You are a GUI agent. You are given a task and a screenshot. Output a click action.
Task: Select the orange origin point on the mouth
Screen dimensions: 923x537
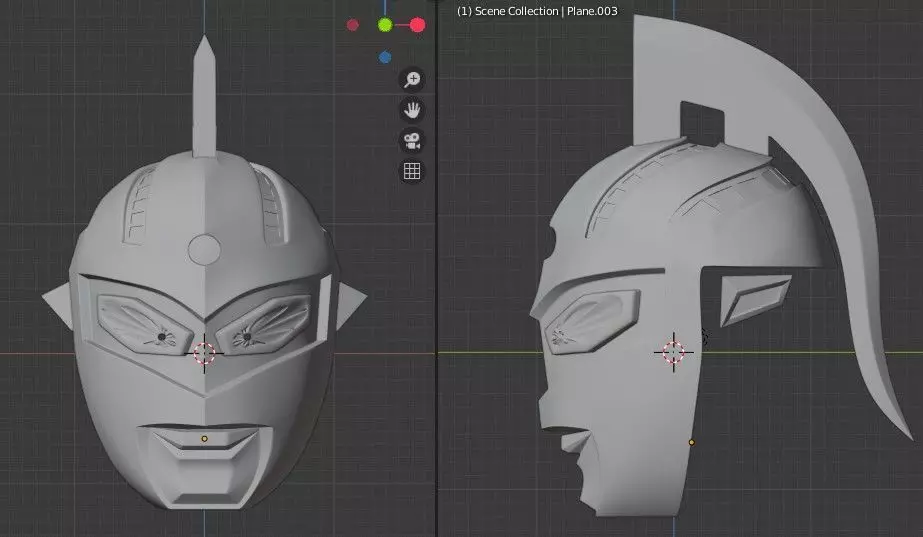click(x=204, y=439)
